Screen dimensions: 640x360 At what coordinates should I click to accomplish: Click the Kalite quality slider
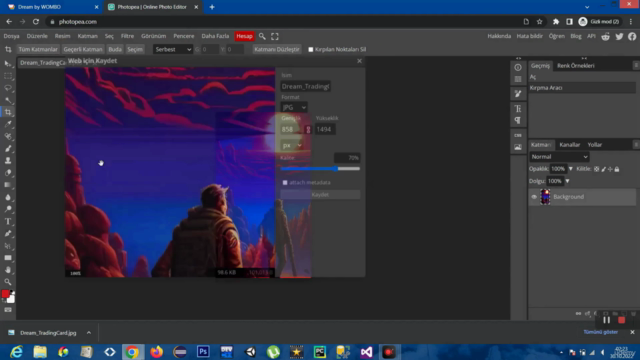coord(320,168)
